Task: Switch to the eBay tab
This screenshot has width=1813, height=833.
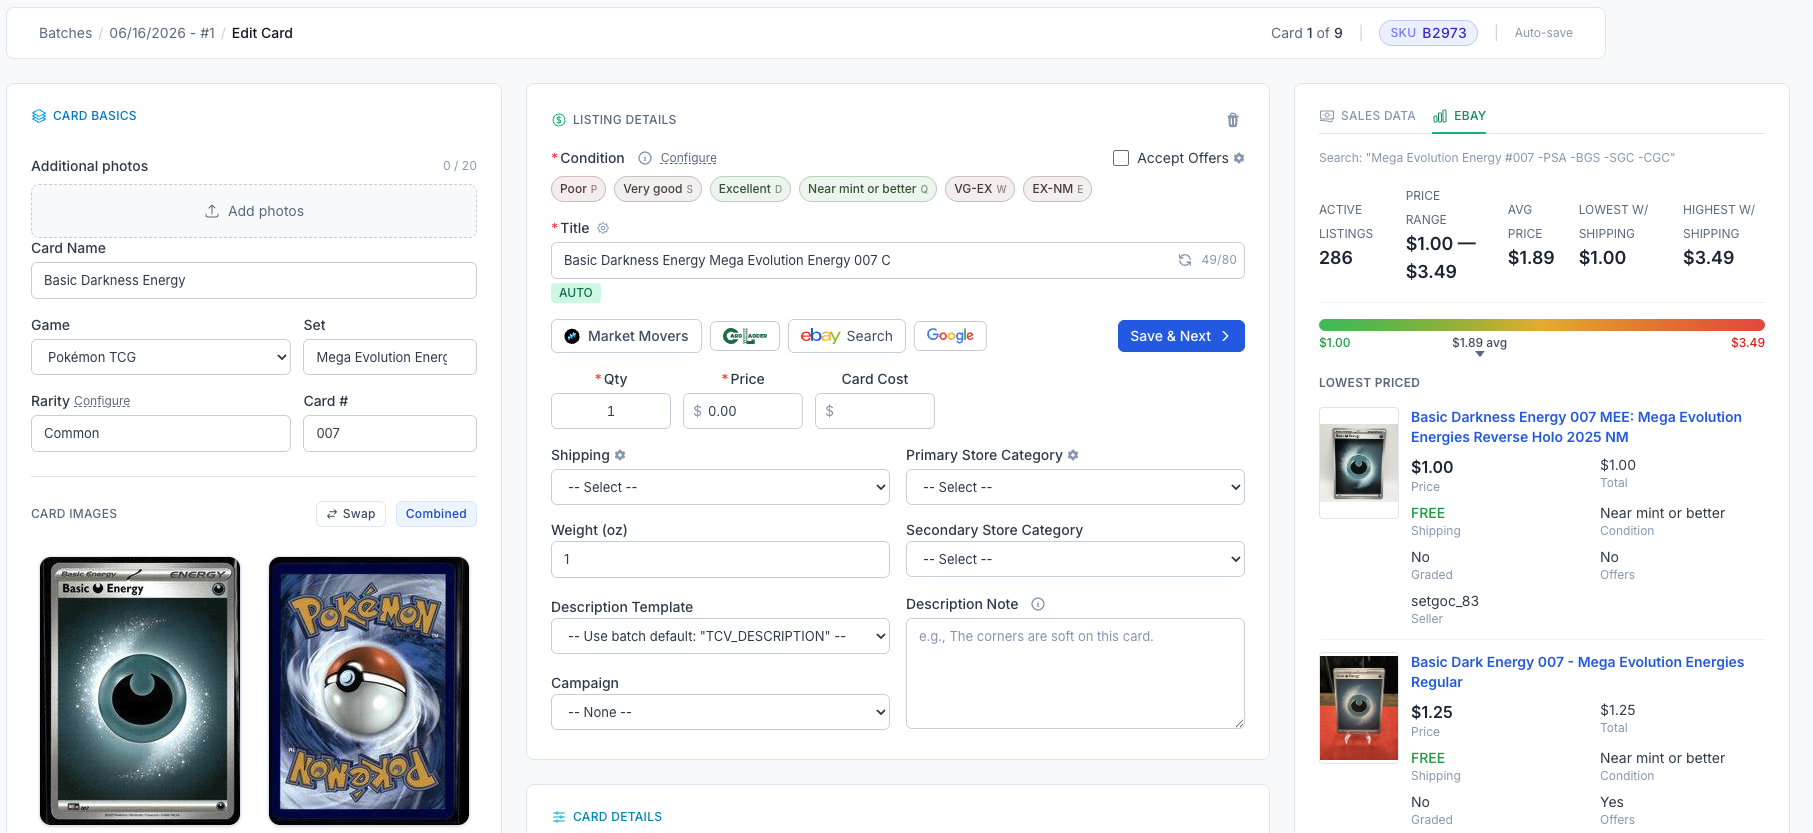Action: (1459, 116)
